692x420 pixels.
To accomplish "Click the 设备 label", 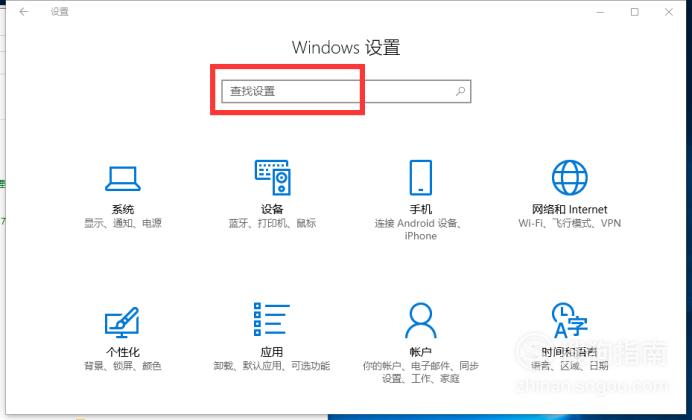I will pos(272,209).
